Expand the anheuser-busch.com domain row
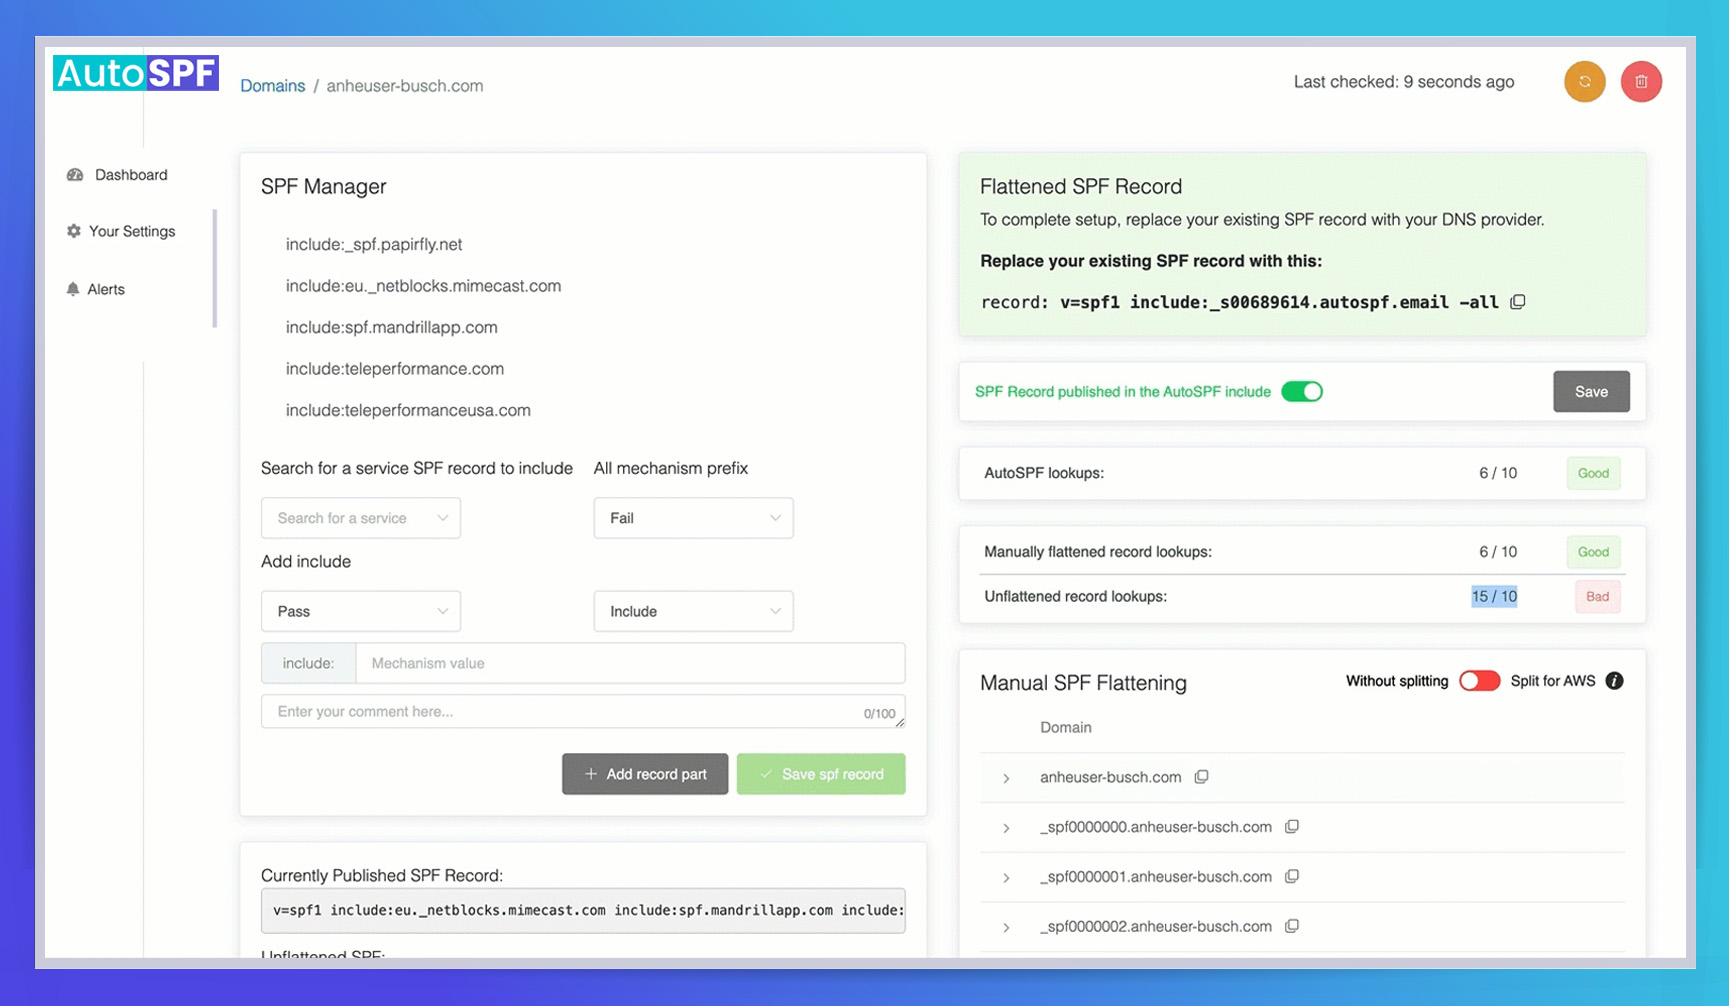This screenshot has width=1729, height=1006. pyautogui.click(x=1006, y=778)
